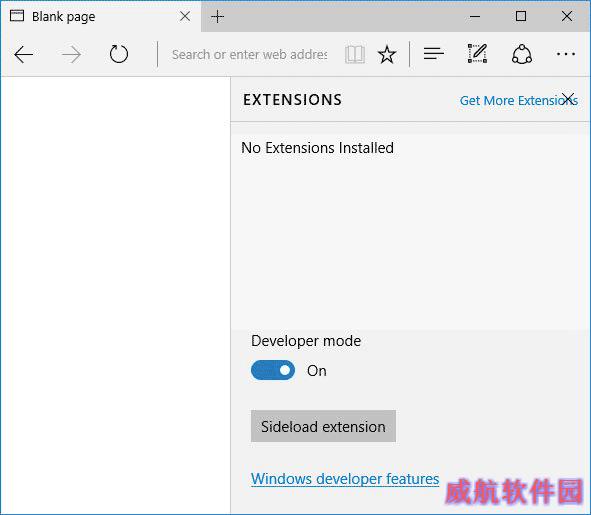
Task: Close the Extensions pane
Action: (x=568, y=99)
